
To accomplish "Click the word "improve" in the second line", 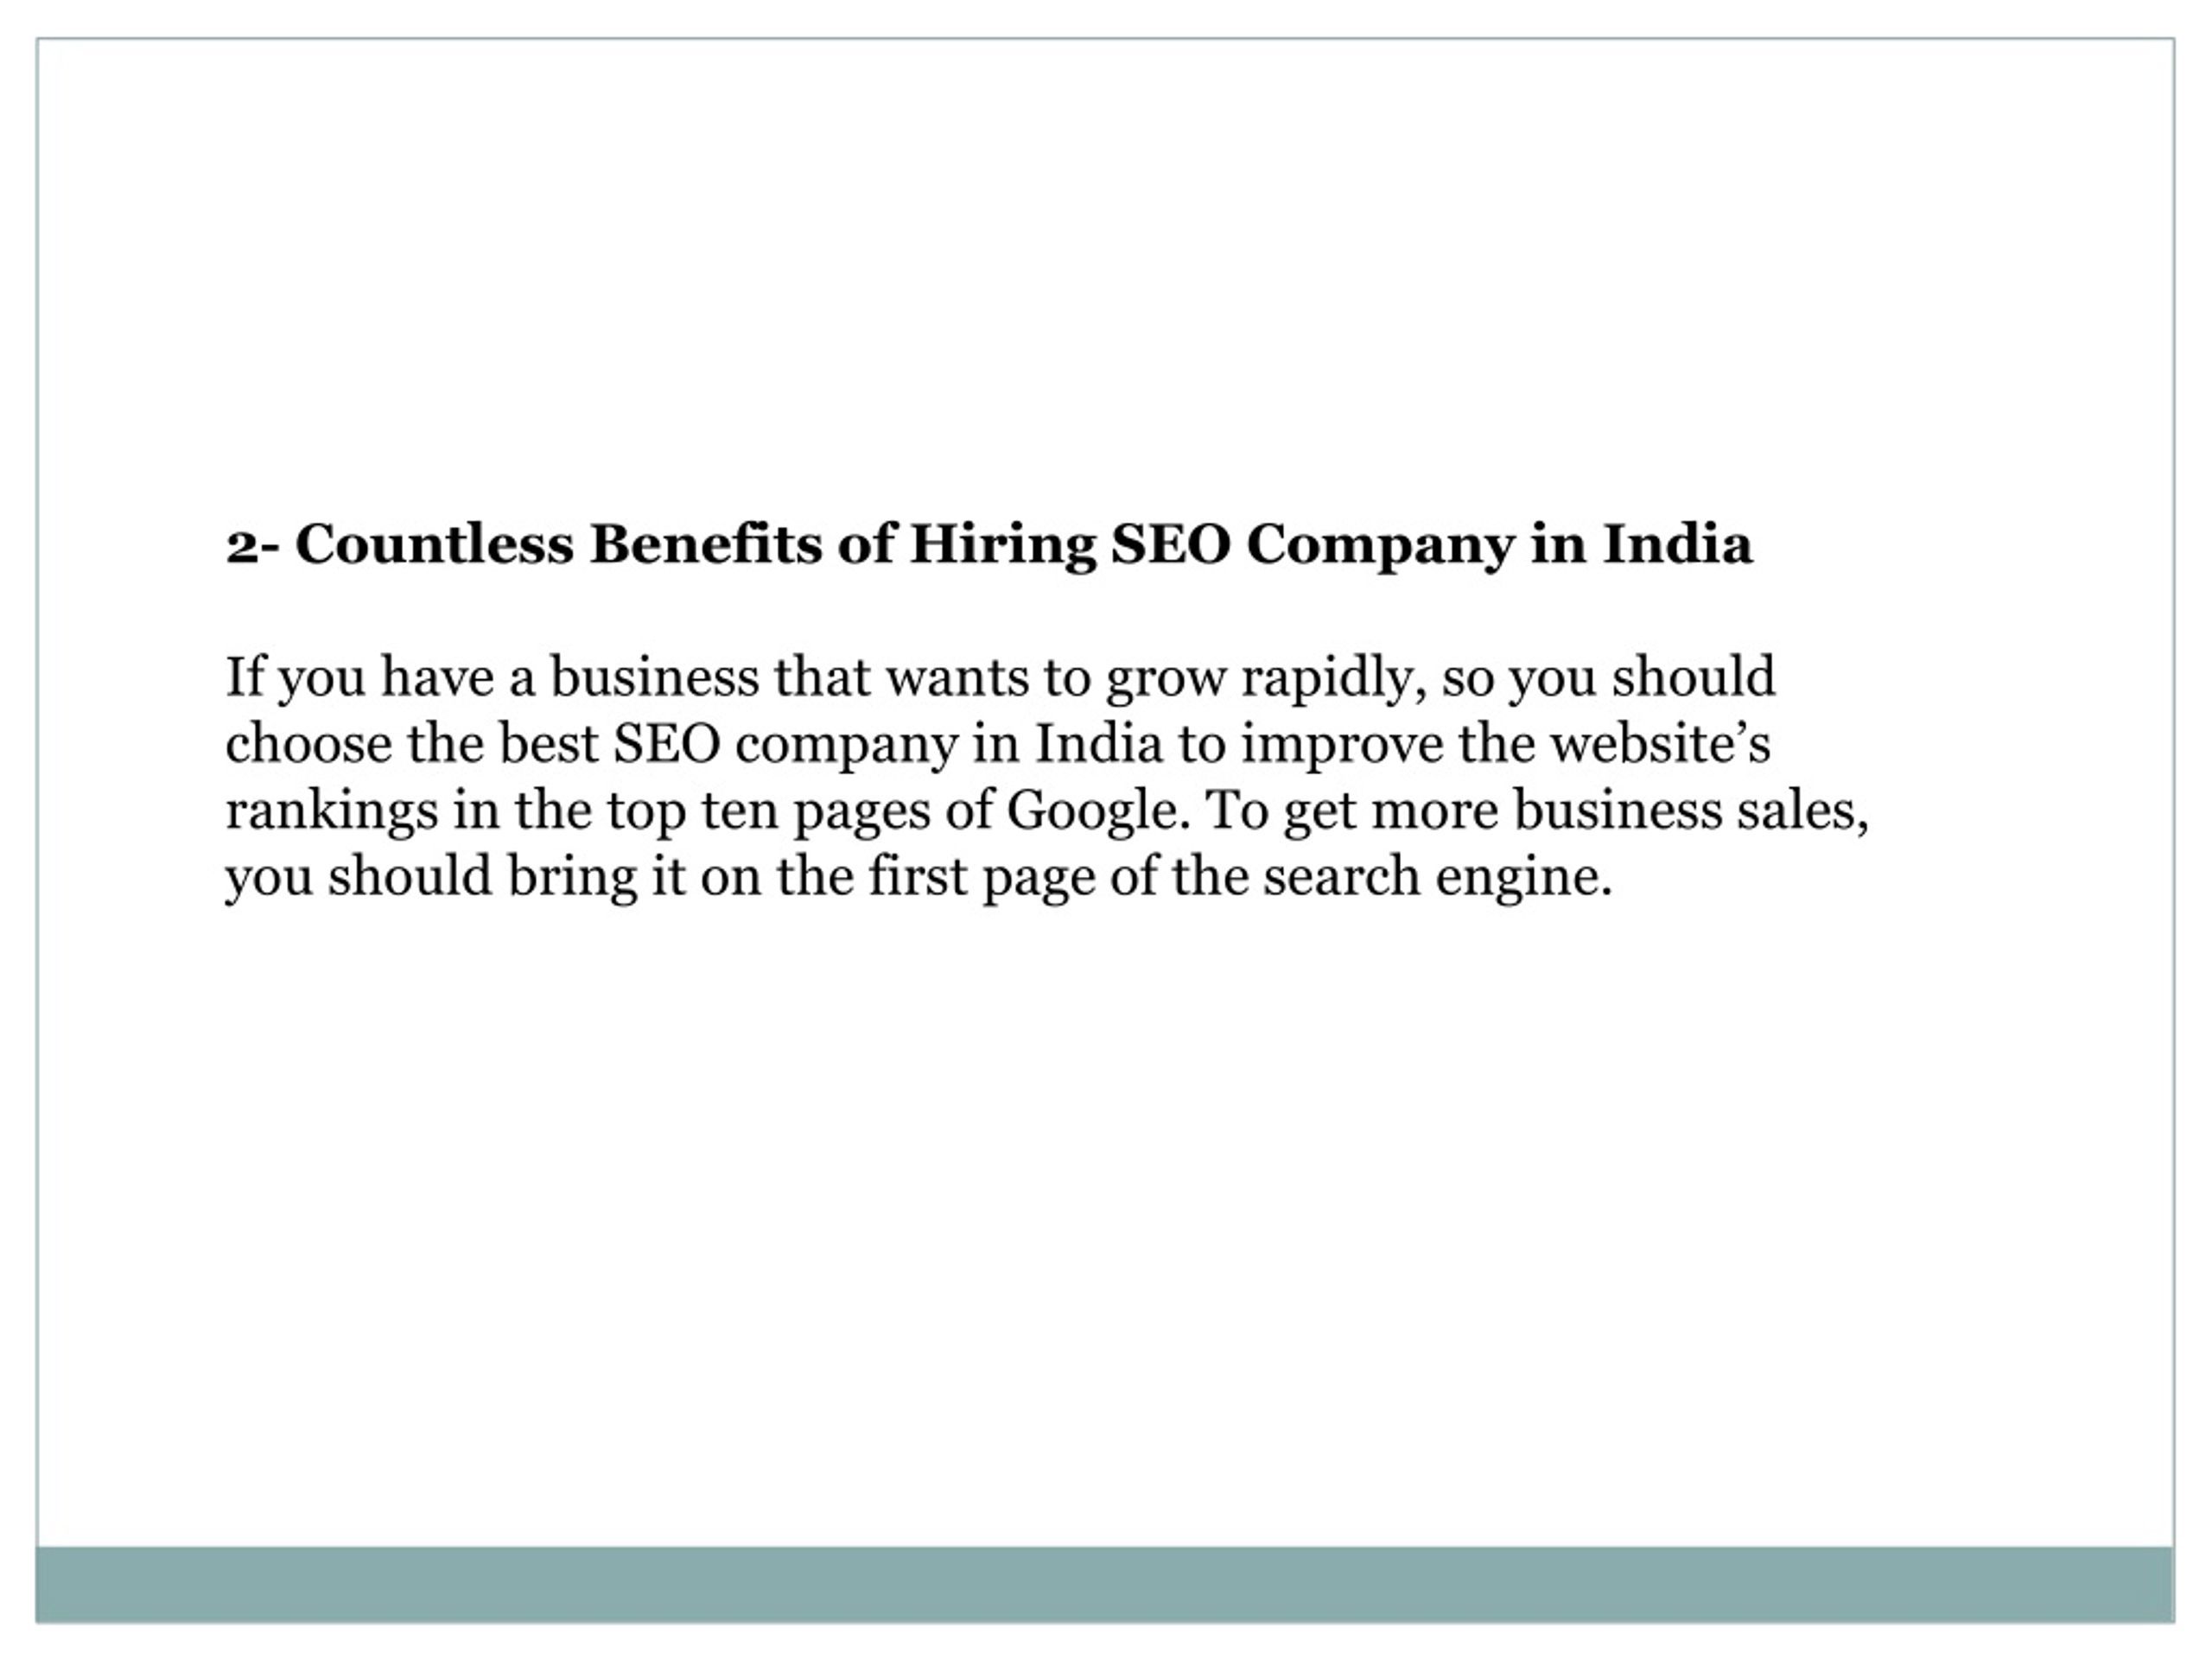I will pyautogui.click(x=1342, y=746).
